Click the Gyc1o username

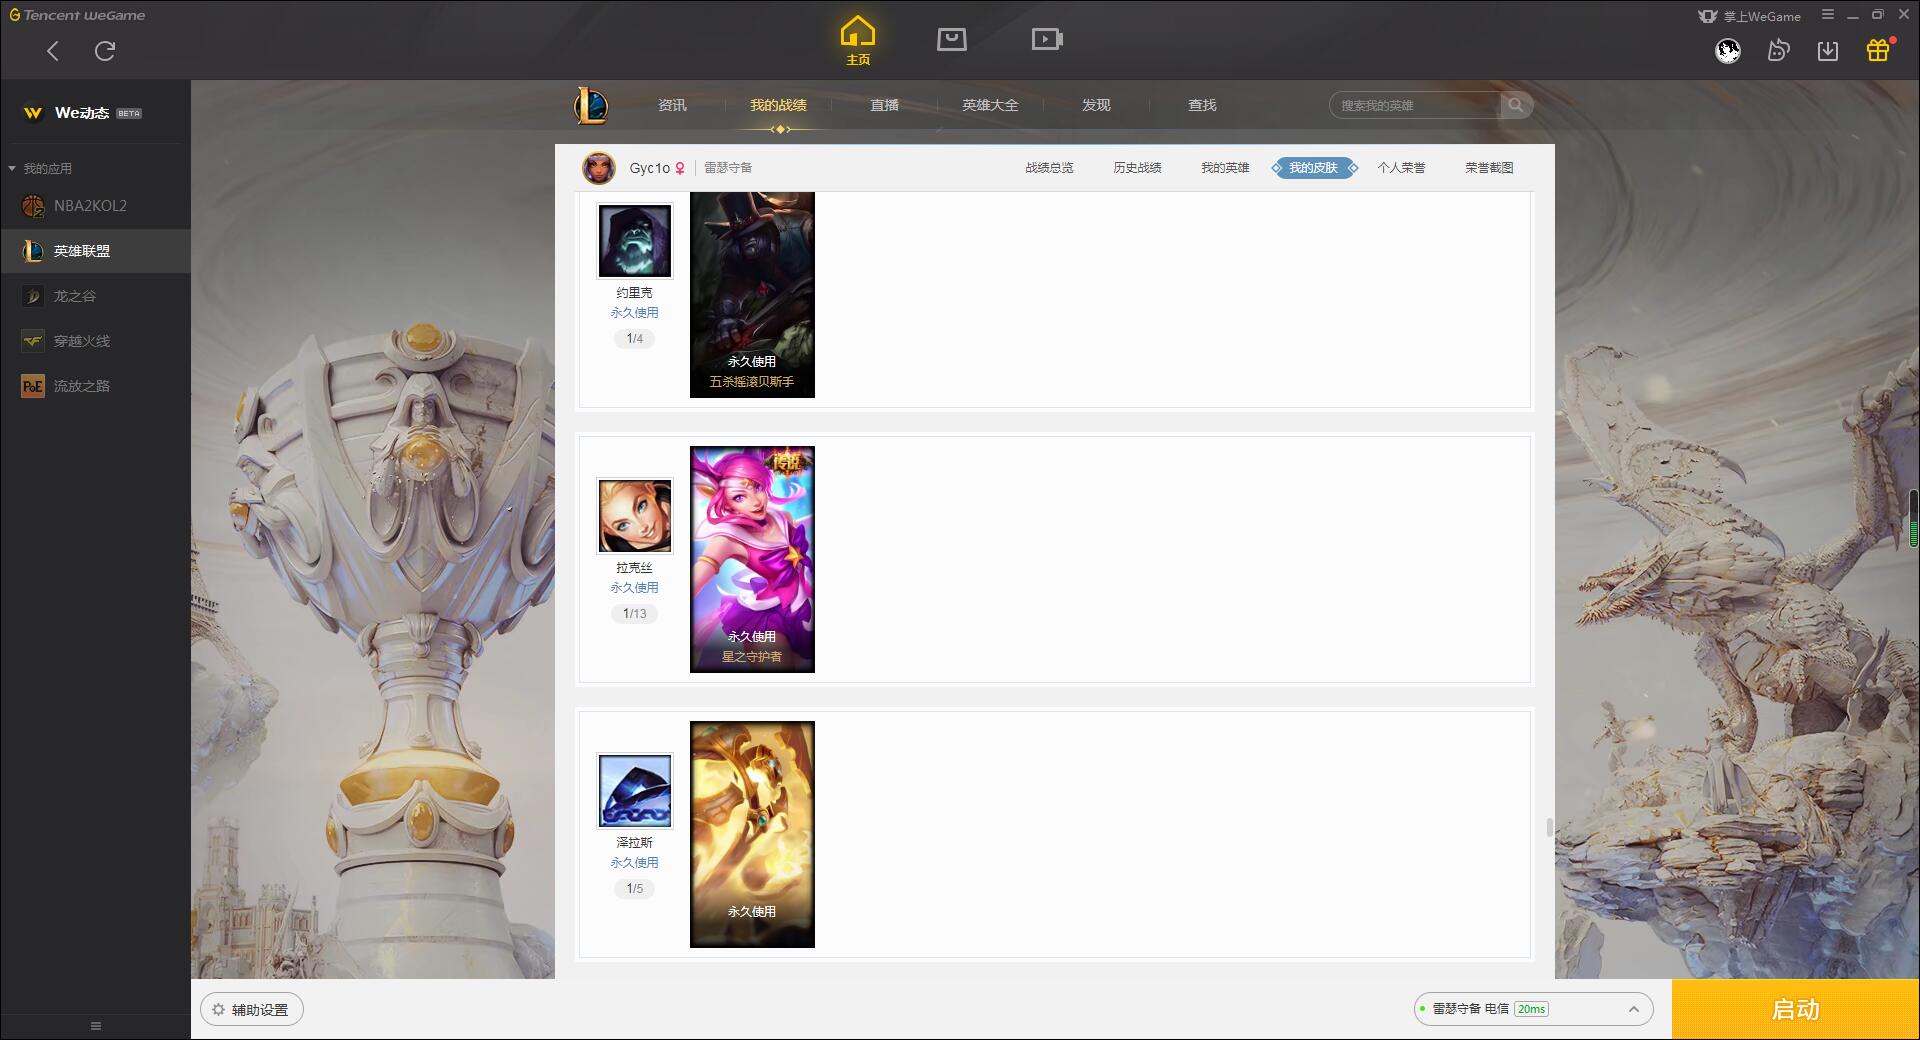point(649,168)
